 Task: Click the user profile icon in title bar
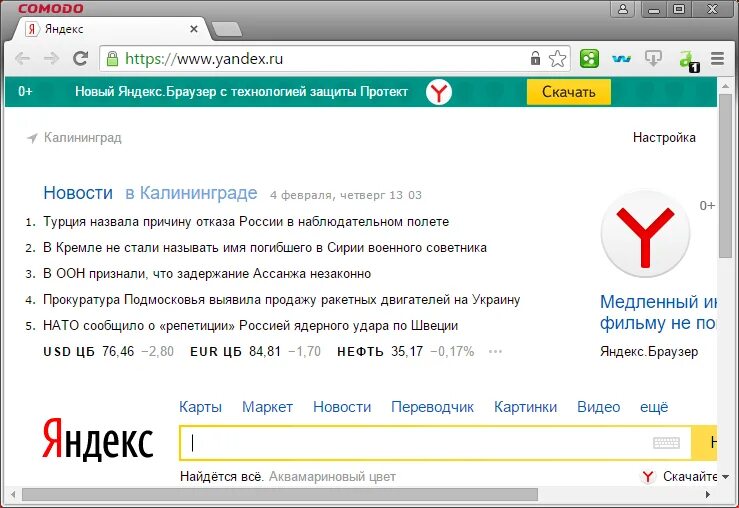click(623, 9)
